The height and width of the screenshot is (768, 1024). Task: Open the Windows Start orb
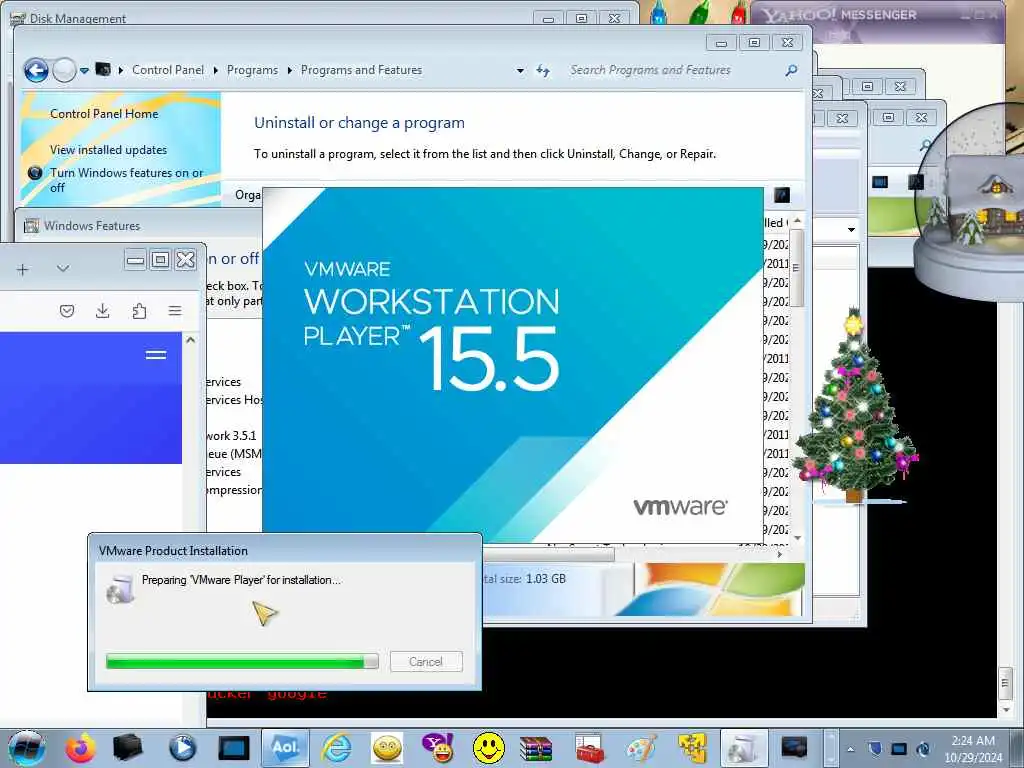click(x=27, y=748)
